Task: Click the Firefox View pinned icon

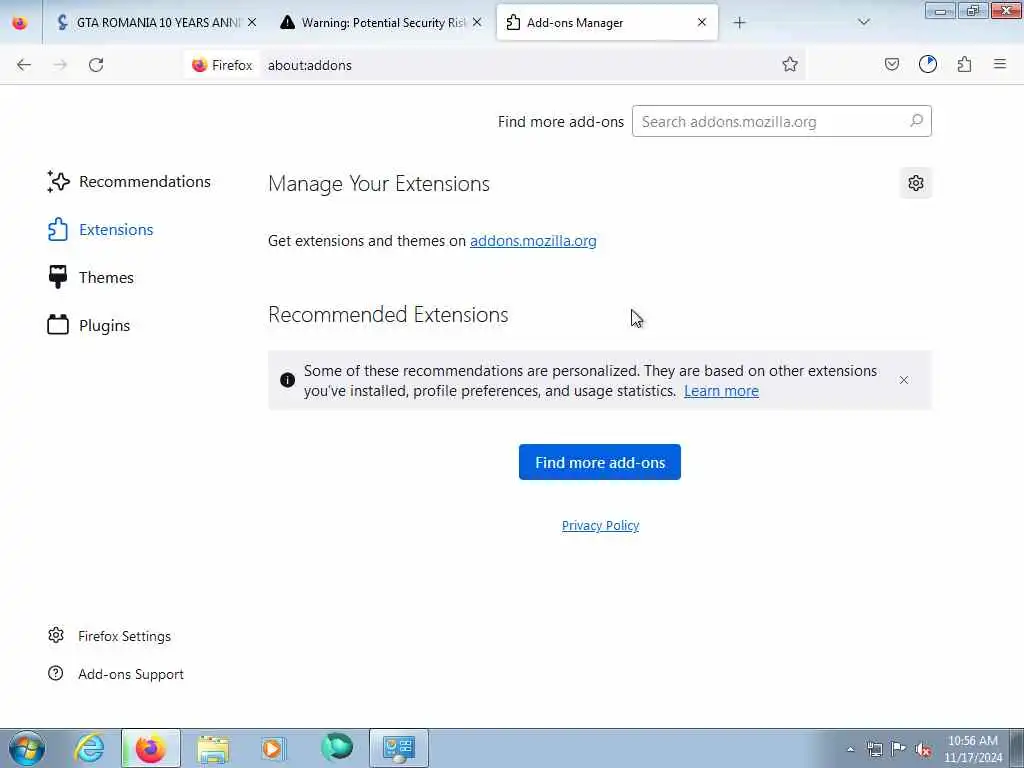Action: (20, 23)
